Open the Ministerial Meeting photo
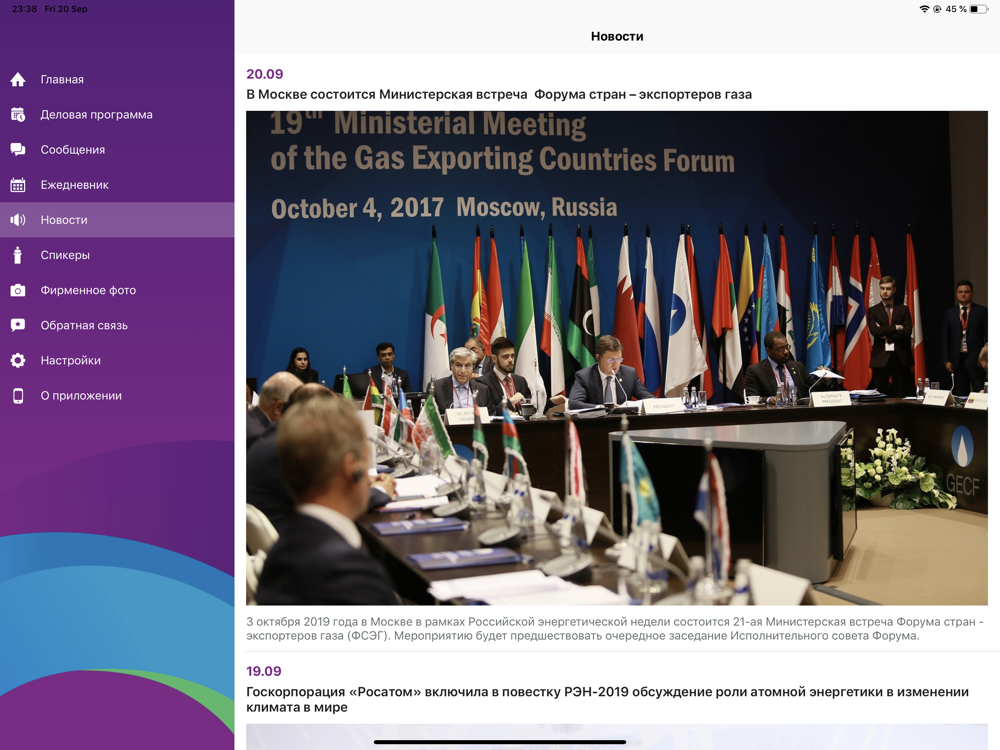 (x=617, y=358)
